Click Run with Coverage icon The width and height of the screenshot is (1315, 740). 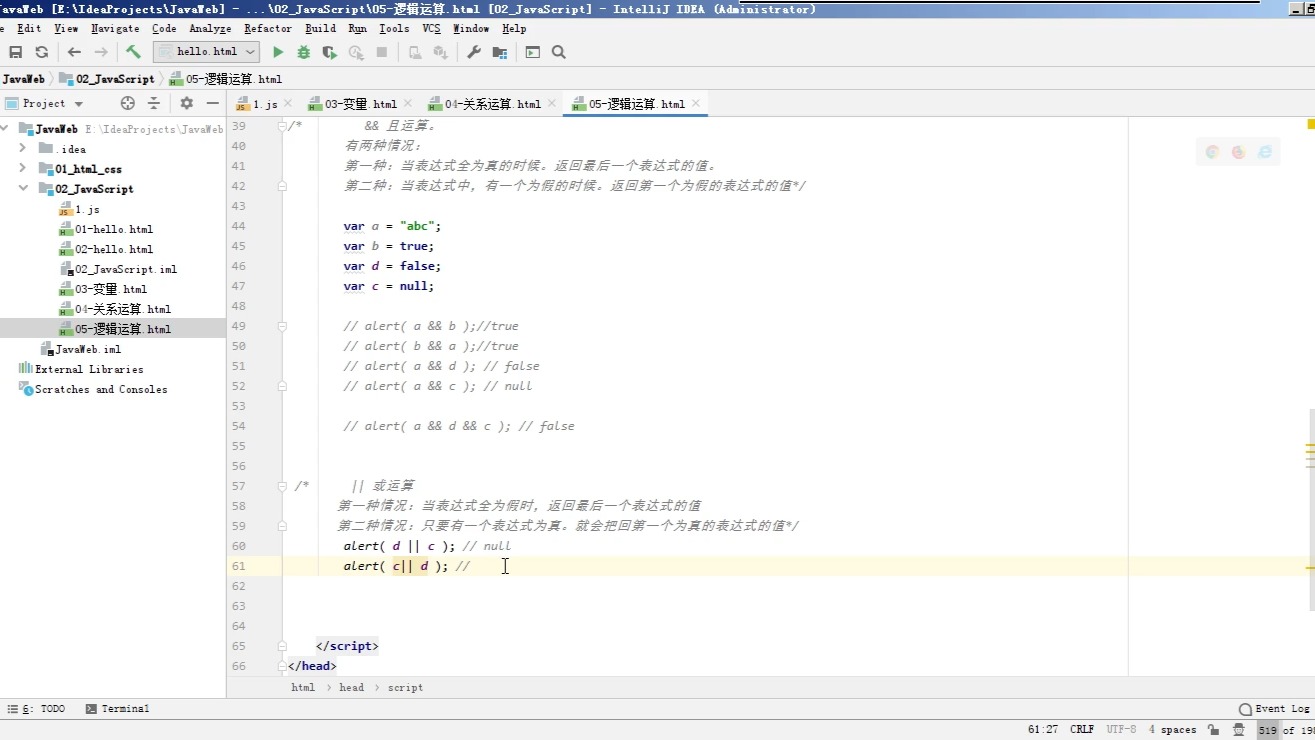(329, 52)
